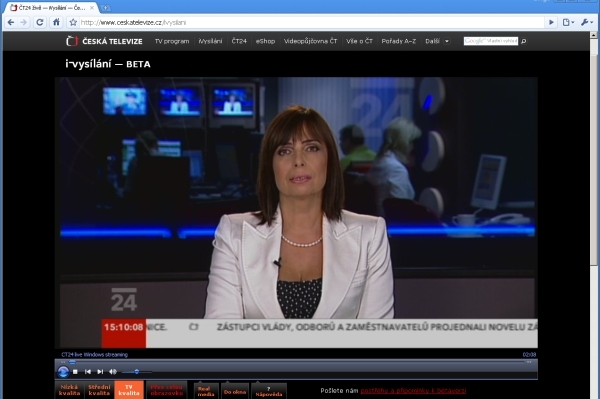Mute the player volume speaker icon

pyautogui.click(x=113, y=371)
